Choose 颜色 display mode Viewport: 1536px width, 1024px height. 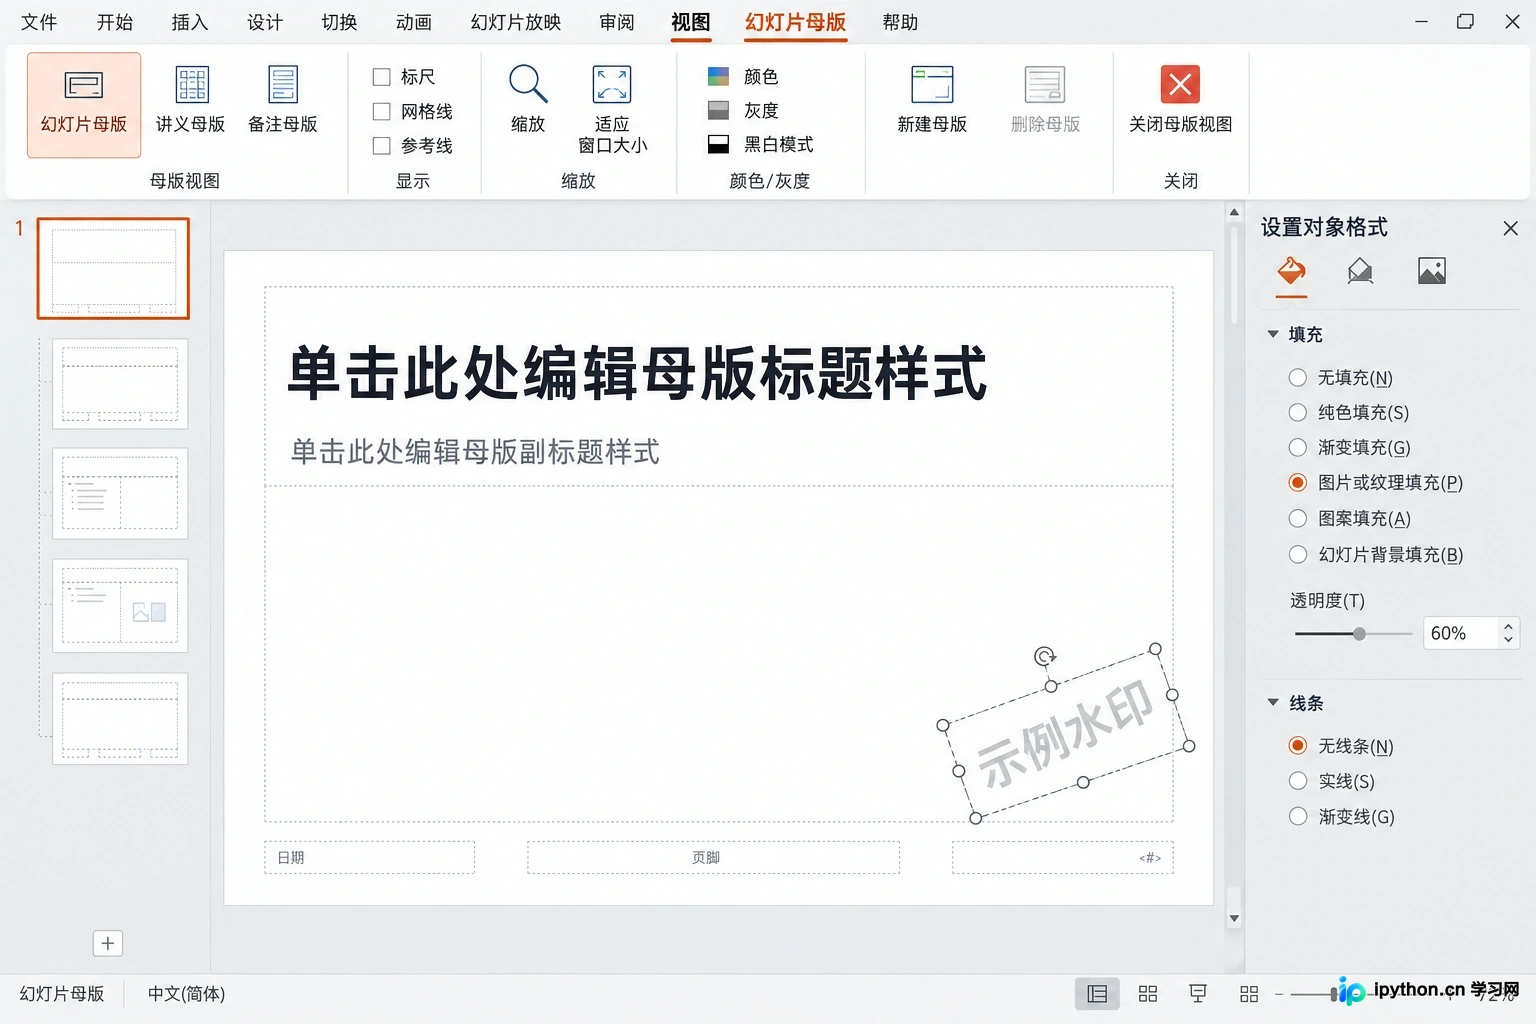point(743,77)
